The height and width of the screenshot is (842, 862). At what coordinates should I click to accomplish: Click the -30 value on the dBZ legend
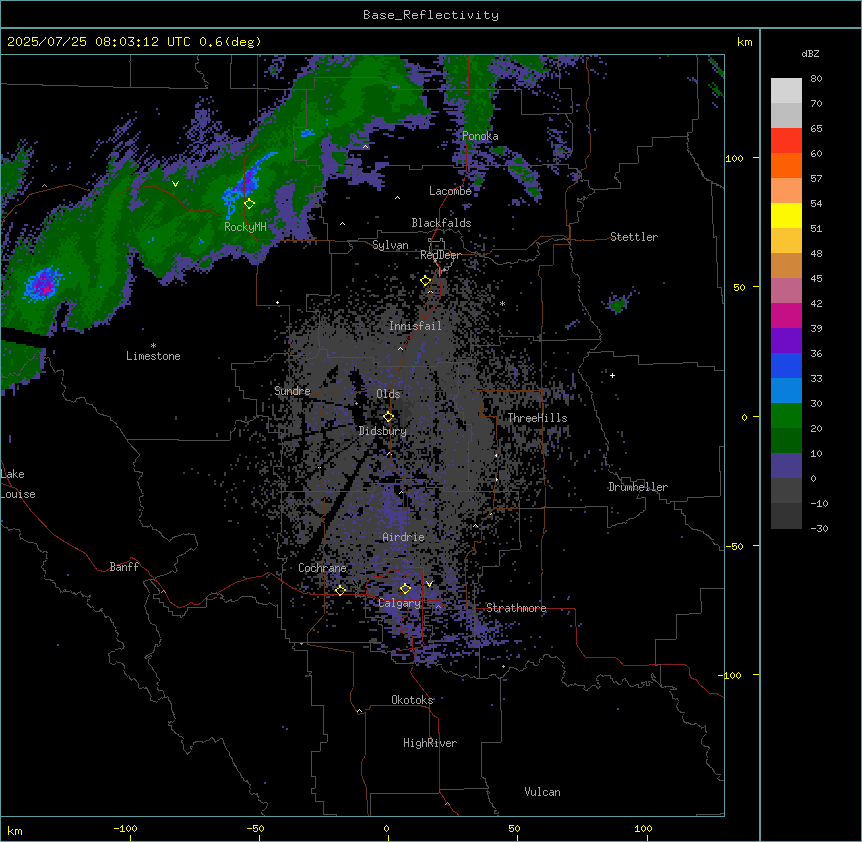pos(819,528)
